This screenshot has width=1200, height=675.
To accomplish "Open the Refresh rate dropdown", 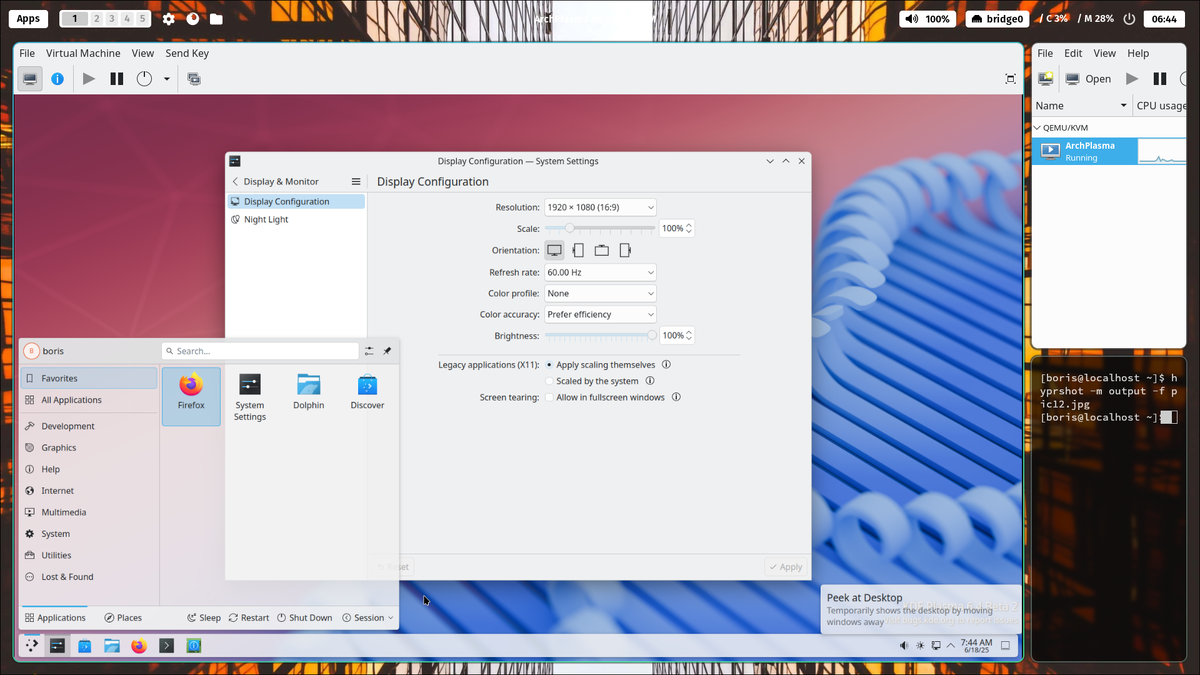I will coord(600,271).
